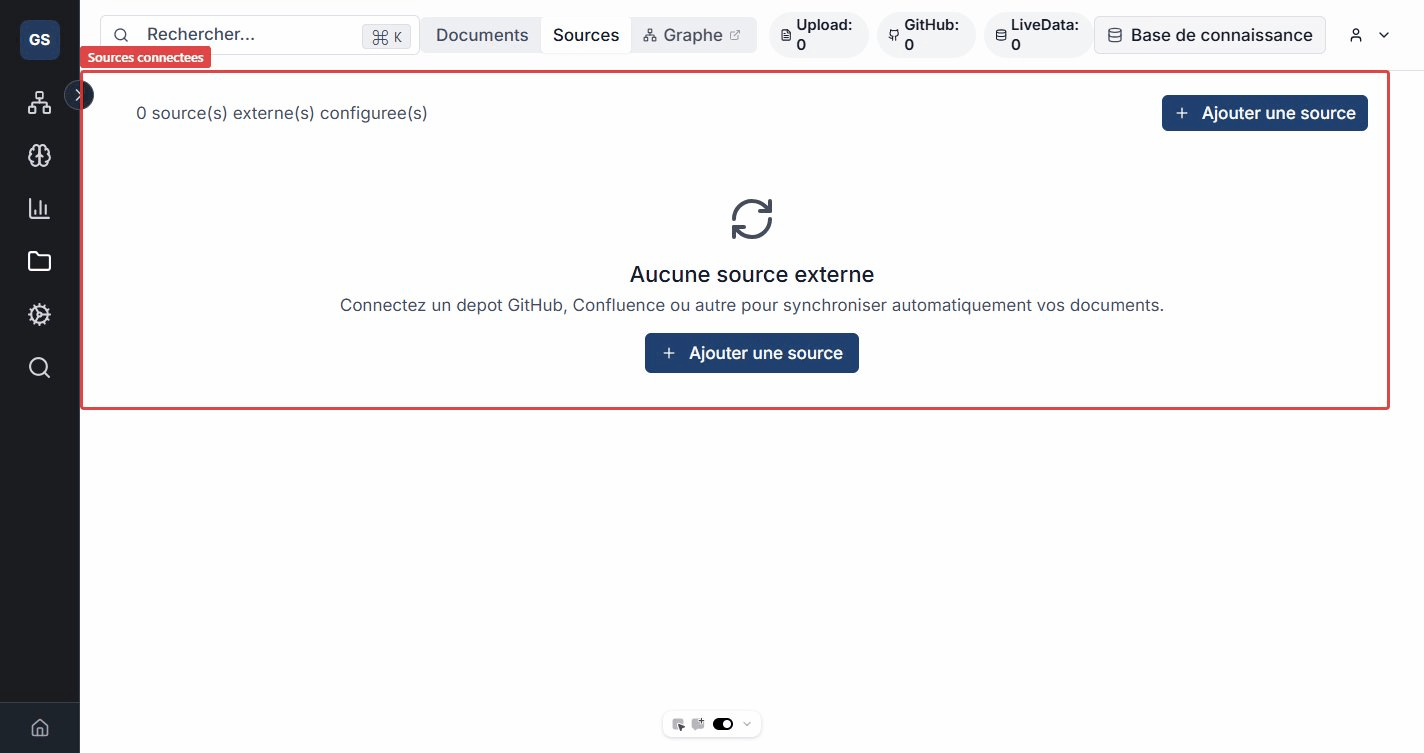Select the graph hierarchy icon in sidebar
Viewport: 1424px width, 753px height.
pos(39,102)
